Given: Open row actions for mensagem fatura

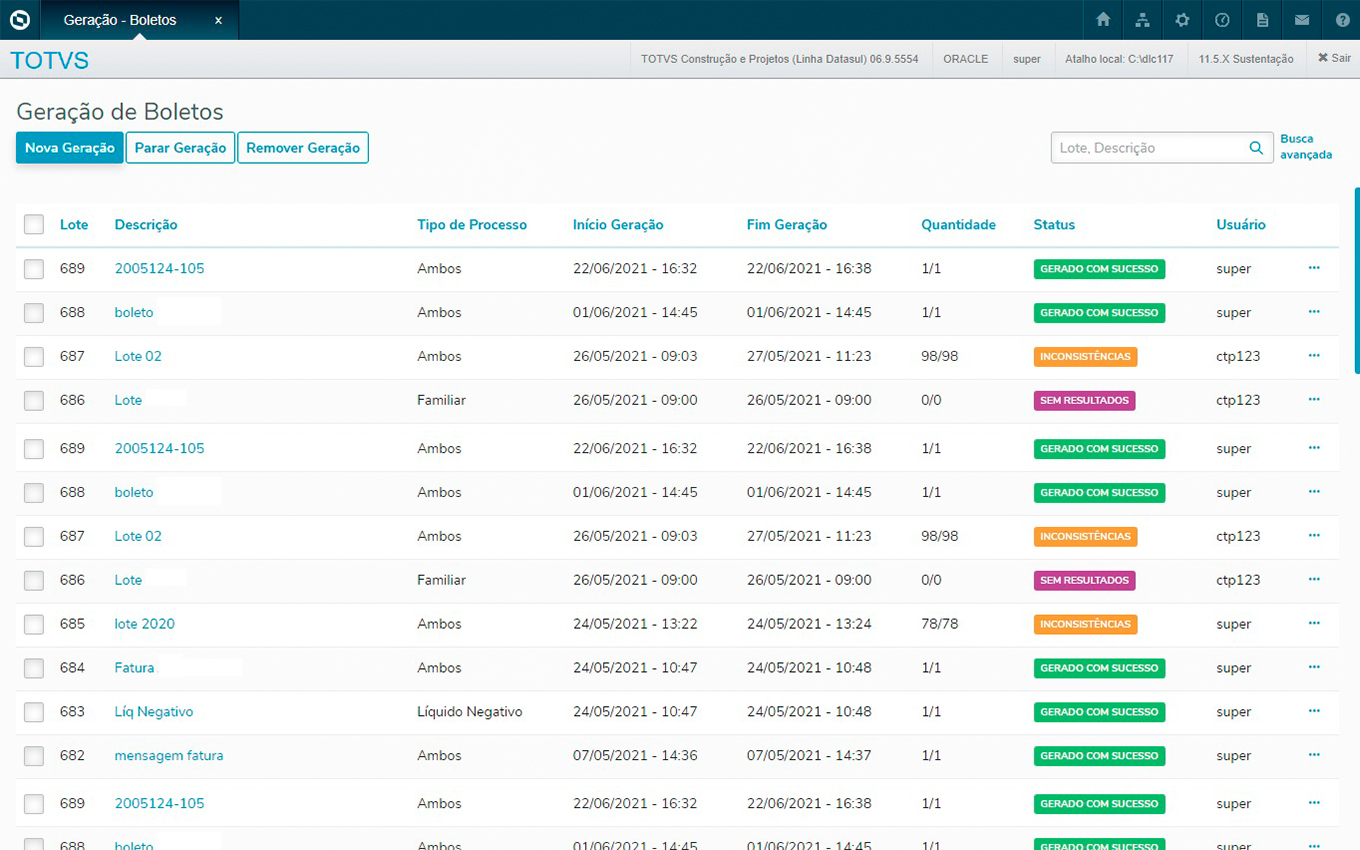Looking at the screenshot, I should coord(1314,755).
